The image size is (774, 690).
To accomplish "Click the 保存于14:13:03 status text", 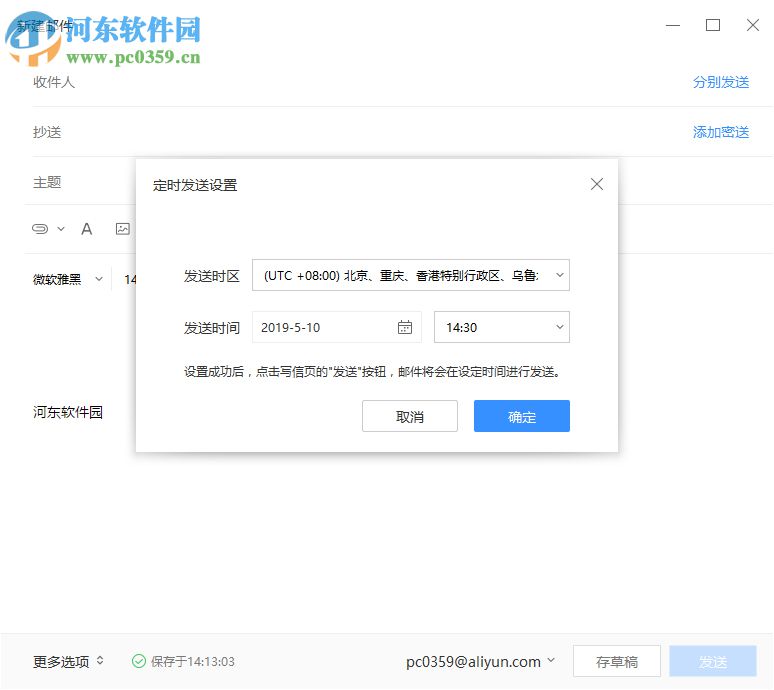I will [x=193, y=661].
